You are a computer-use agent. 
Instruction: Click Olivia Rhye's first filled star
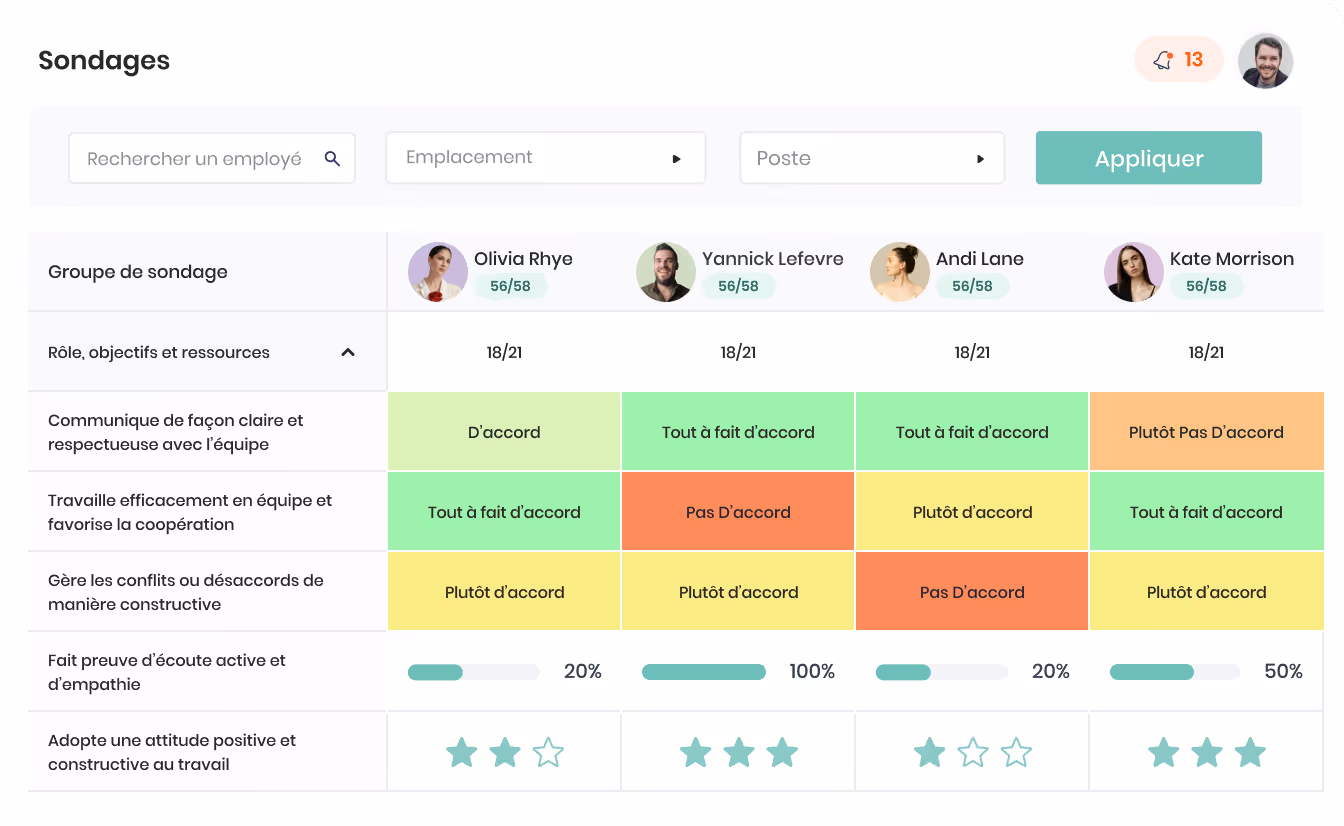click(461, 752)
